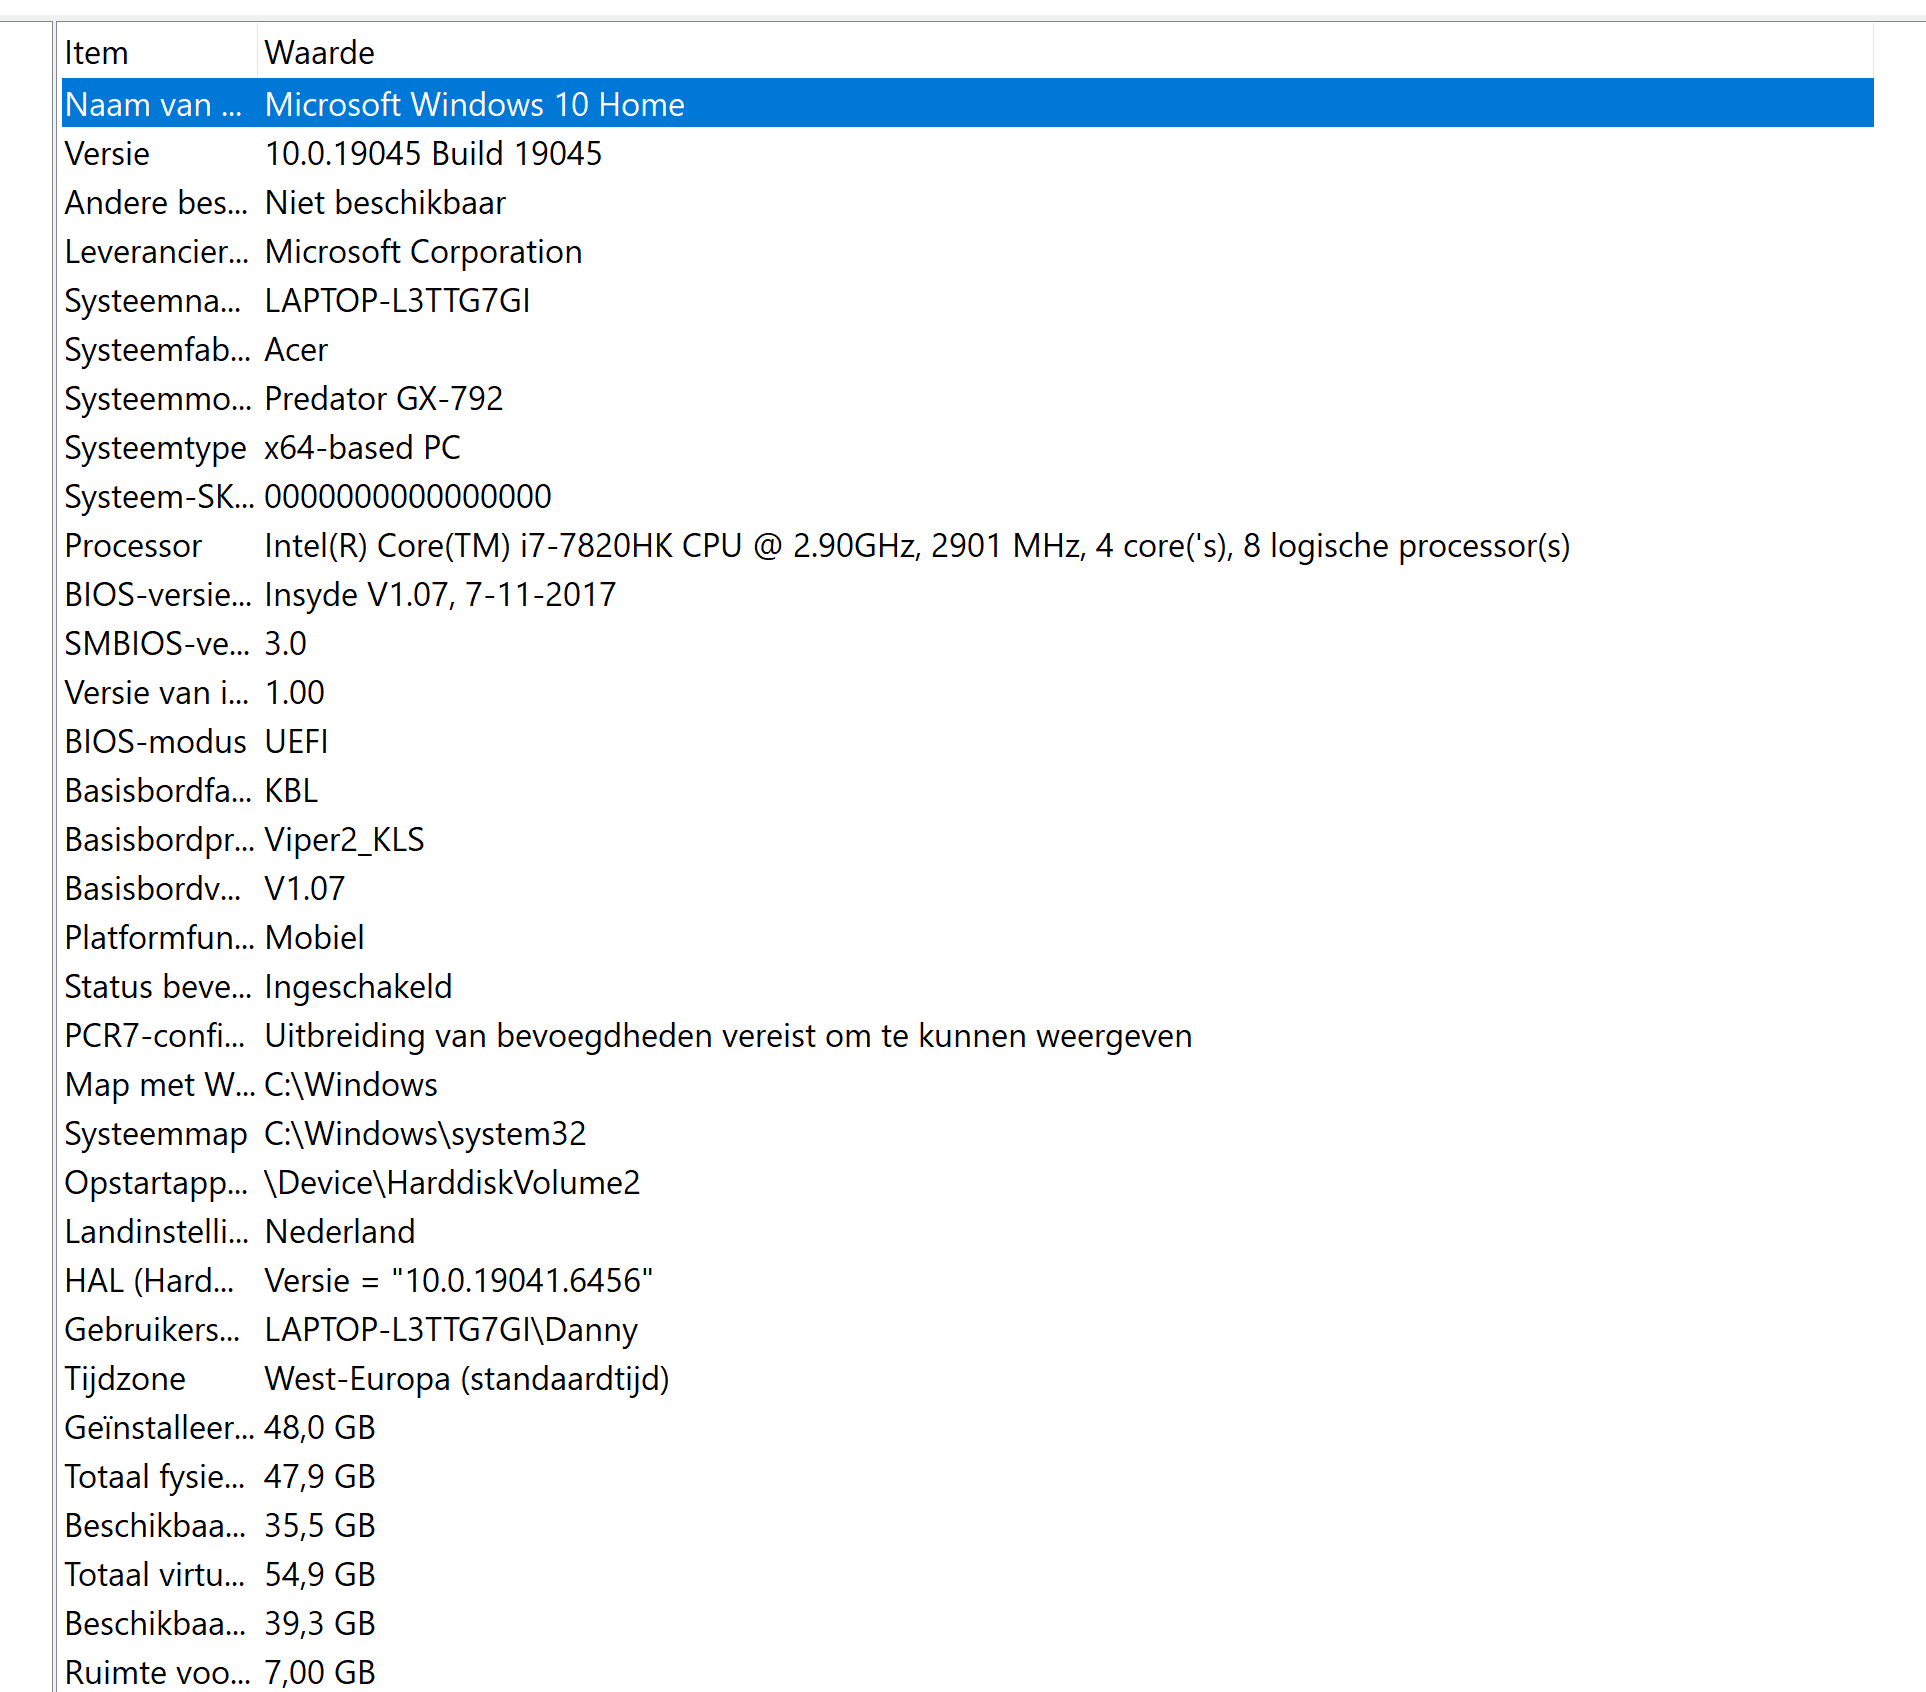Click the Versie van i... row
The height and width of the screenshot is (1692, 1926).
pyautogui.click(x=967, y=692)
